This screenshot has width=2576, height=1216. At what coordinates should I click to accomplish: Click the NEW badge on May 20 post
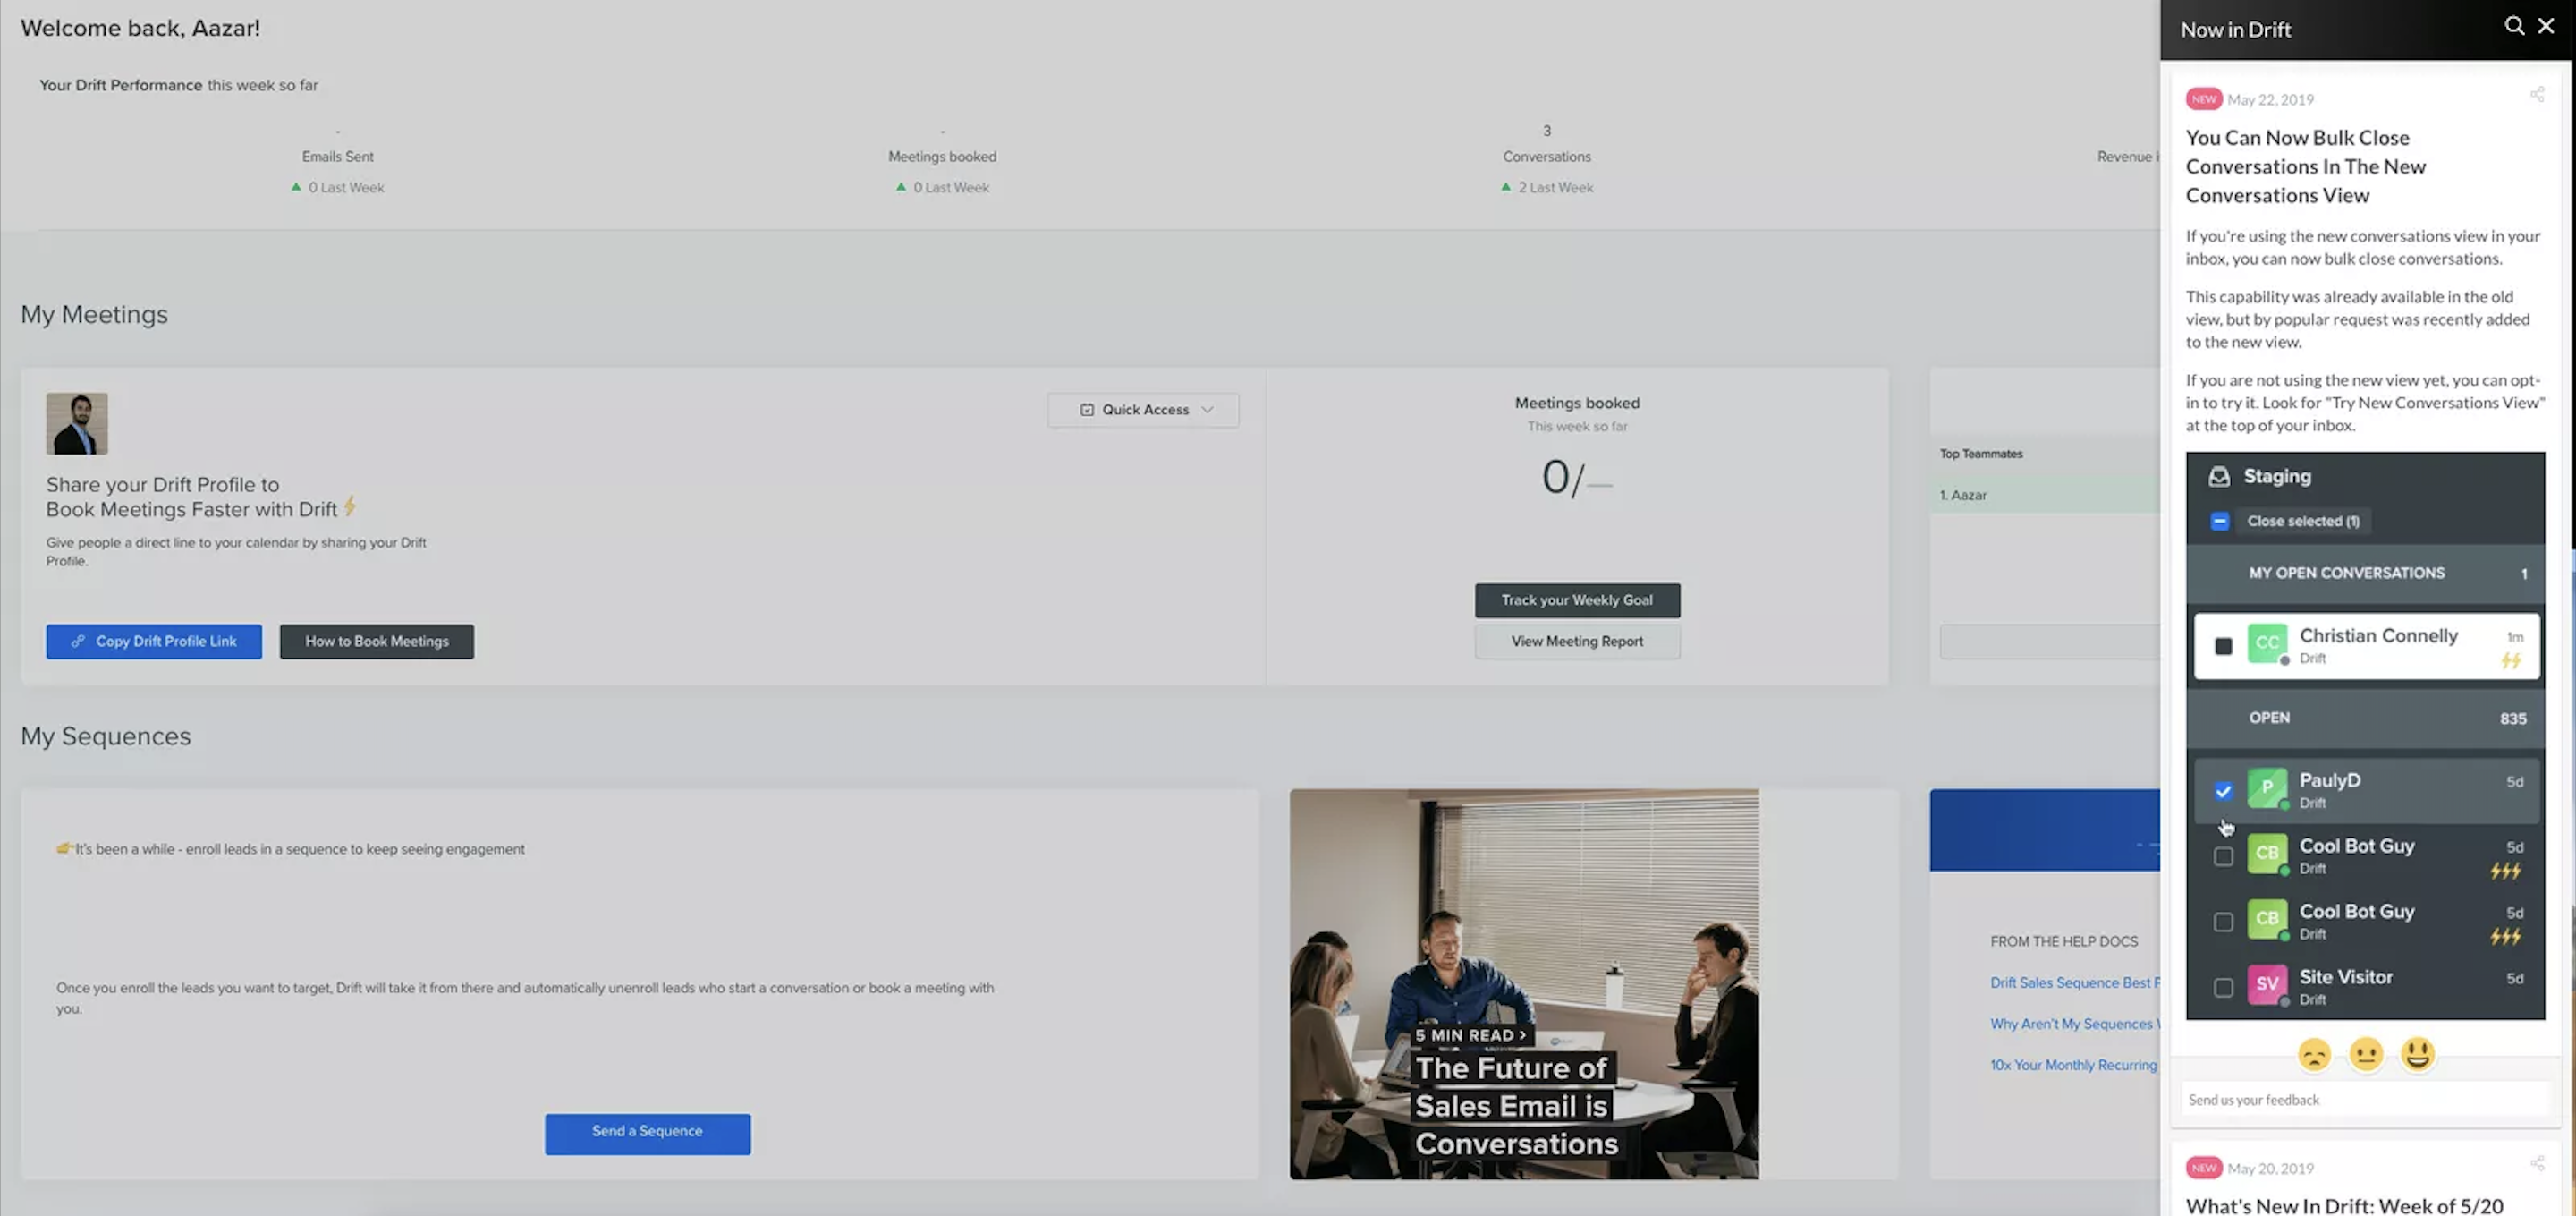2203,1168
